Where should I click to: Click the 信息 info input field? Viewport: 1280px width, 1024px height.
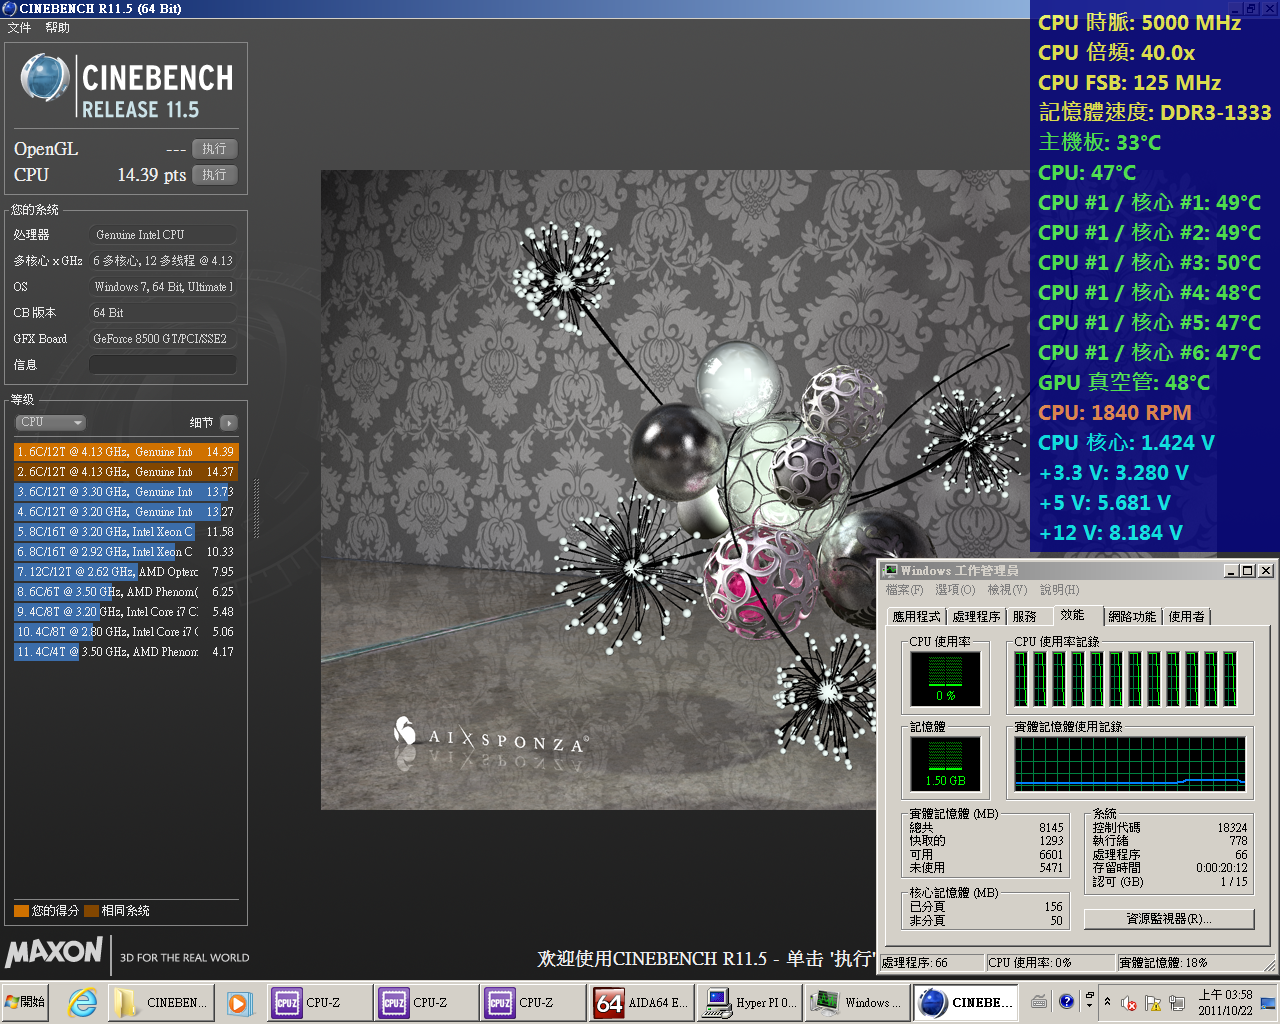163,365
